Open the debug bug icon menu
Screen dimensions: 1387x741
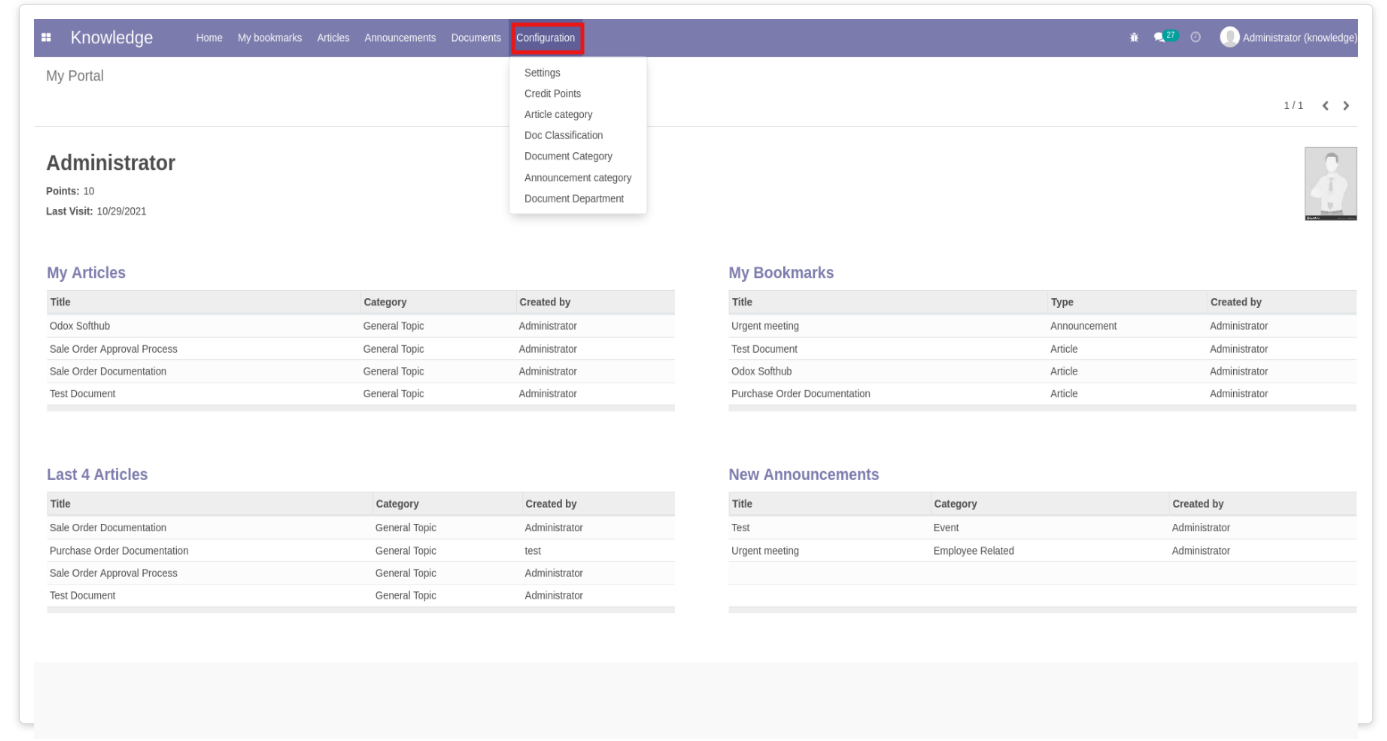[x=1134, y=38]
